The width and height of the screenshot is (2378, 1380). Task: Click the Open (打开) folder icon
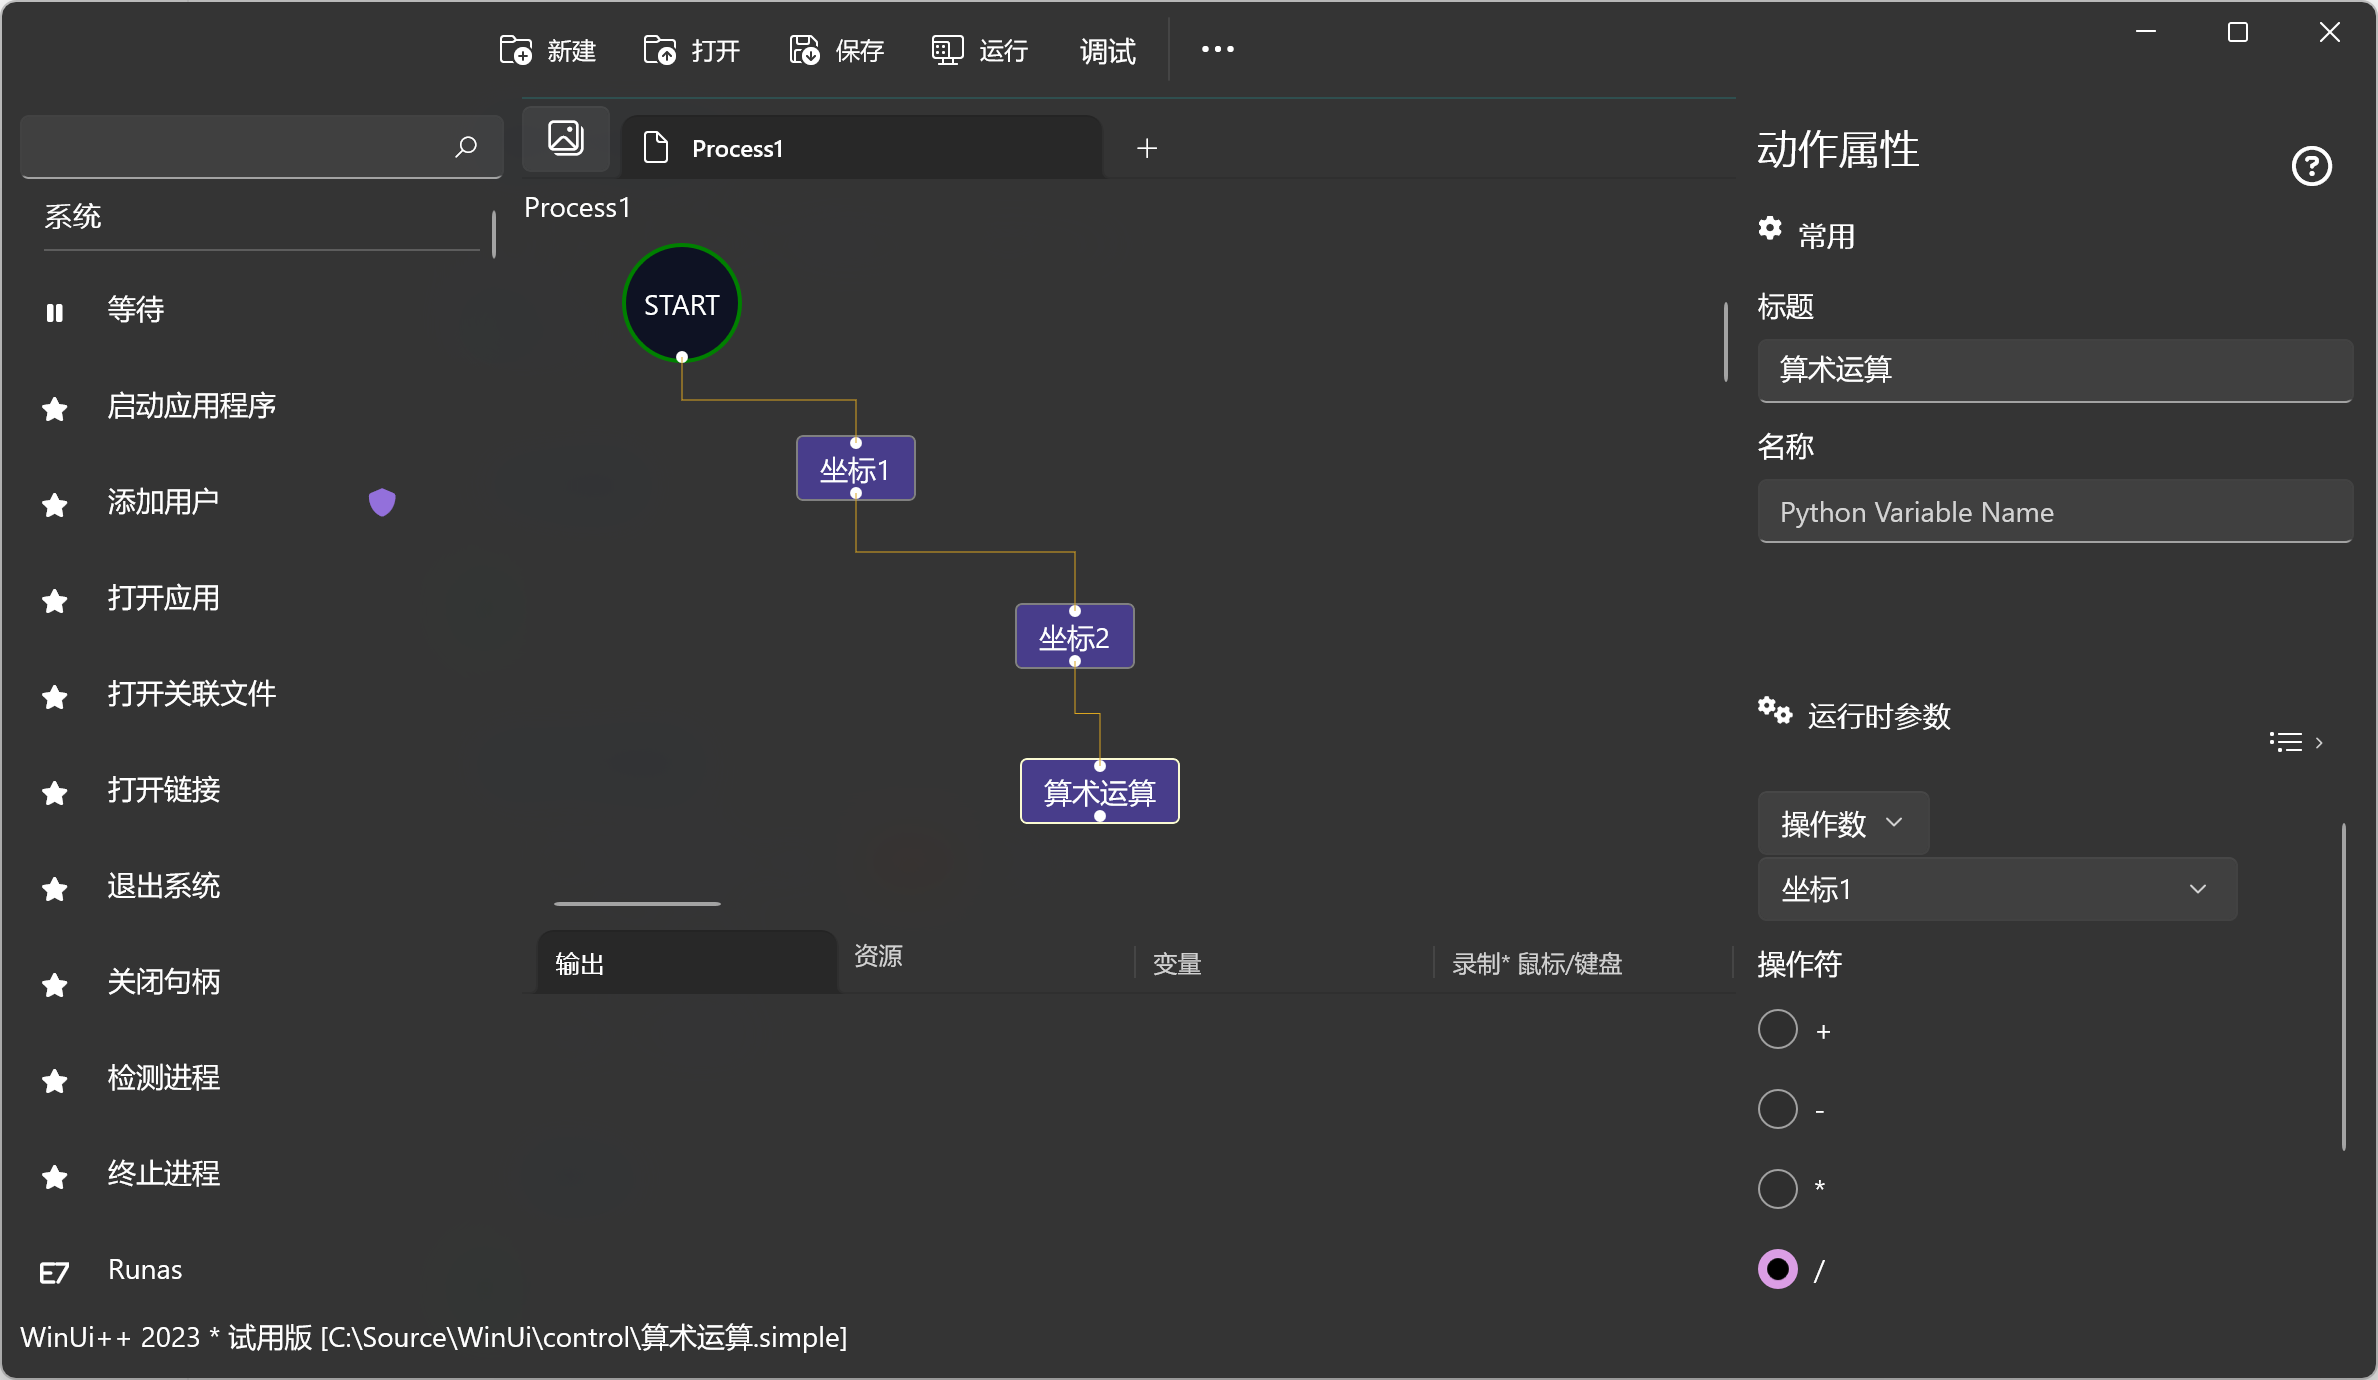pos(659,50)
